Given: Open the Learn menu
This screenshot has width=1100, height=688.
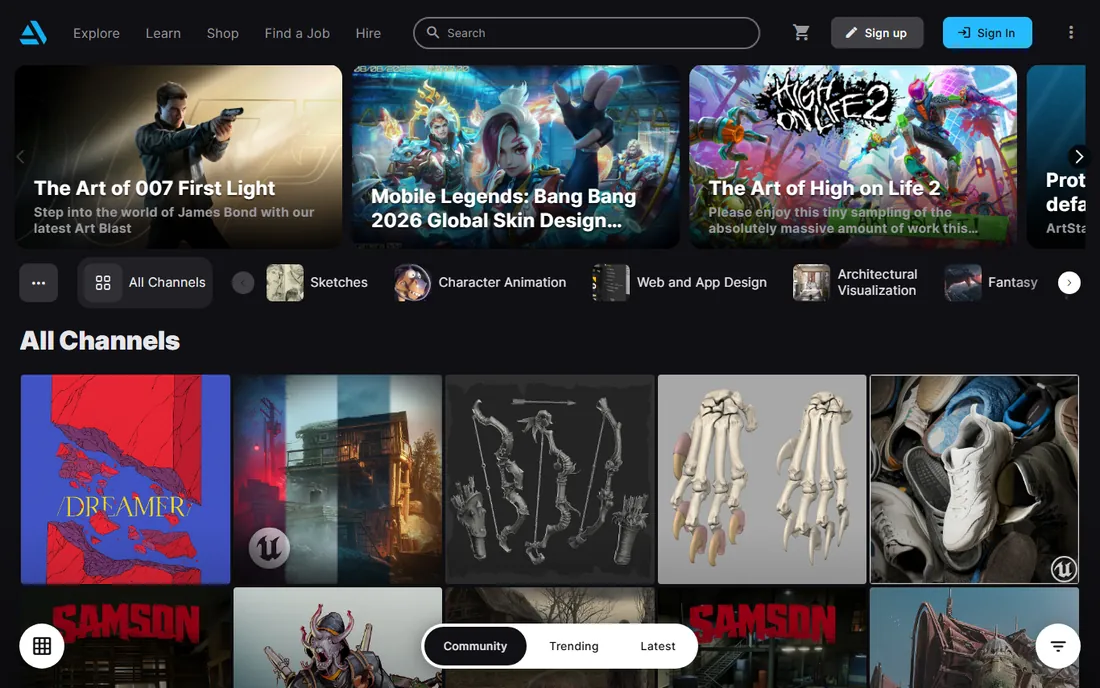Looking at the screenshot, I should [x=163, y=33].
